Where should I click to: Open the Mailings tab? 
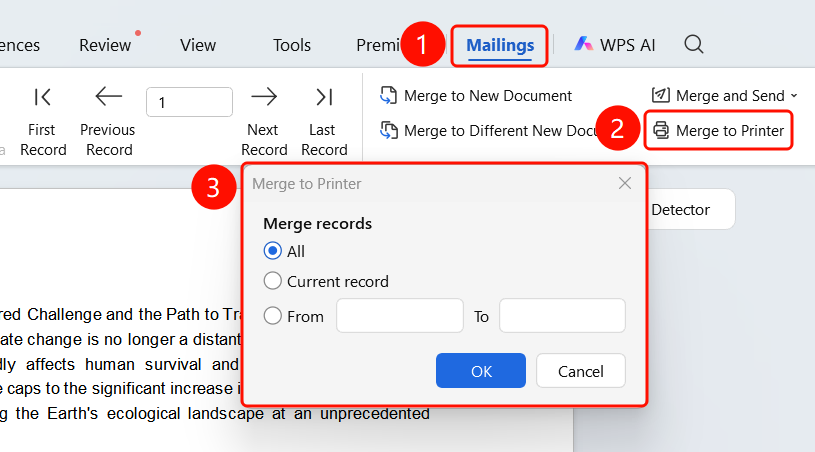[499, 46]
